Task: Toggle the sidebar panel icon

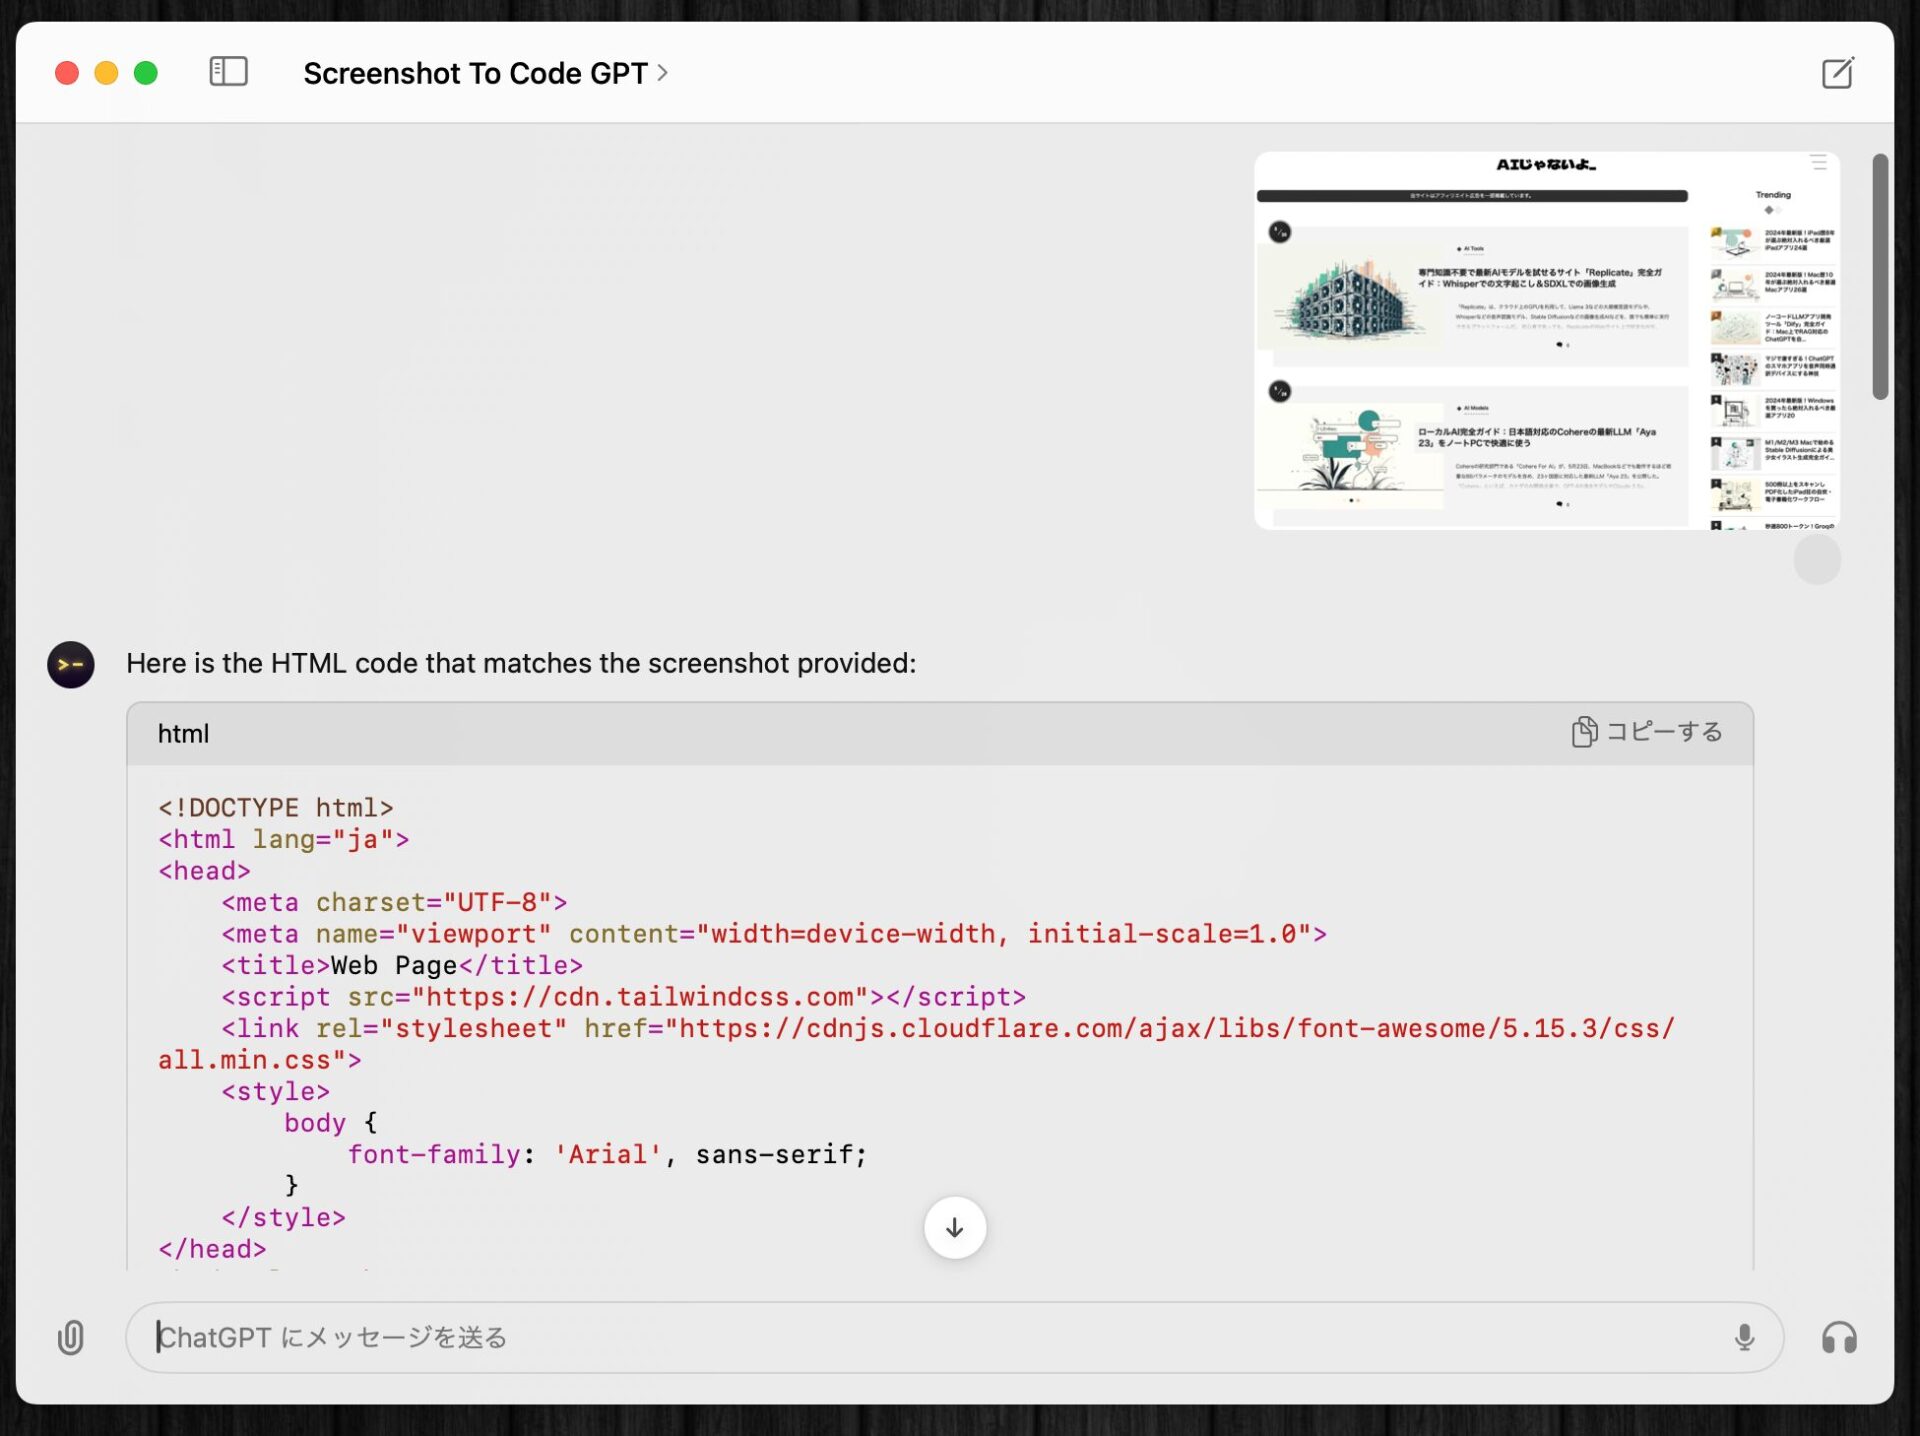Action: pos(228,72)
